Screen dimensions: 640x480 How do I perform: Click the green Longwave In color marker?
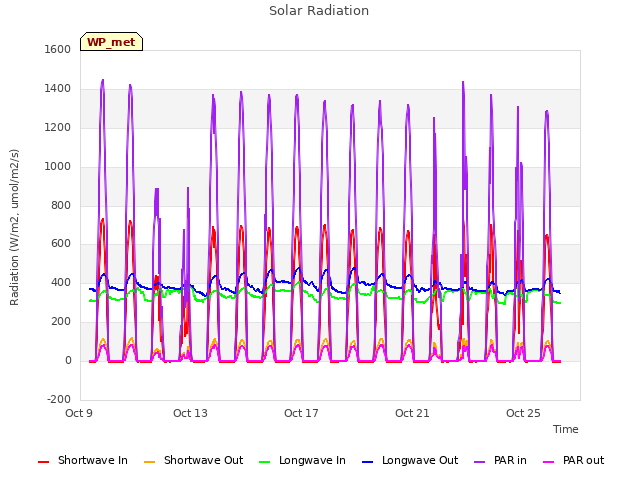(x=265, y=462)
